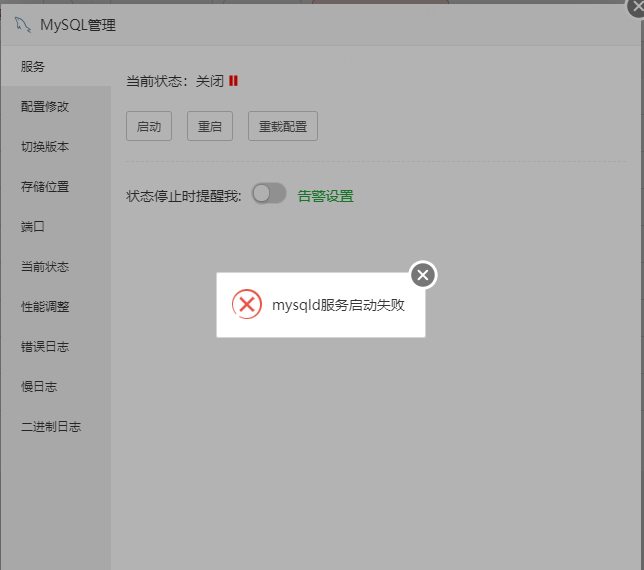The width and height of the screenshot is (644, 570).
Task: Close the mysqld startup failure popup
Action: pos(423,275)
